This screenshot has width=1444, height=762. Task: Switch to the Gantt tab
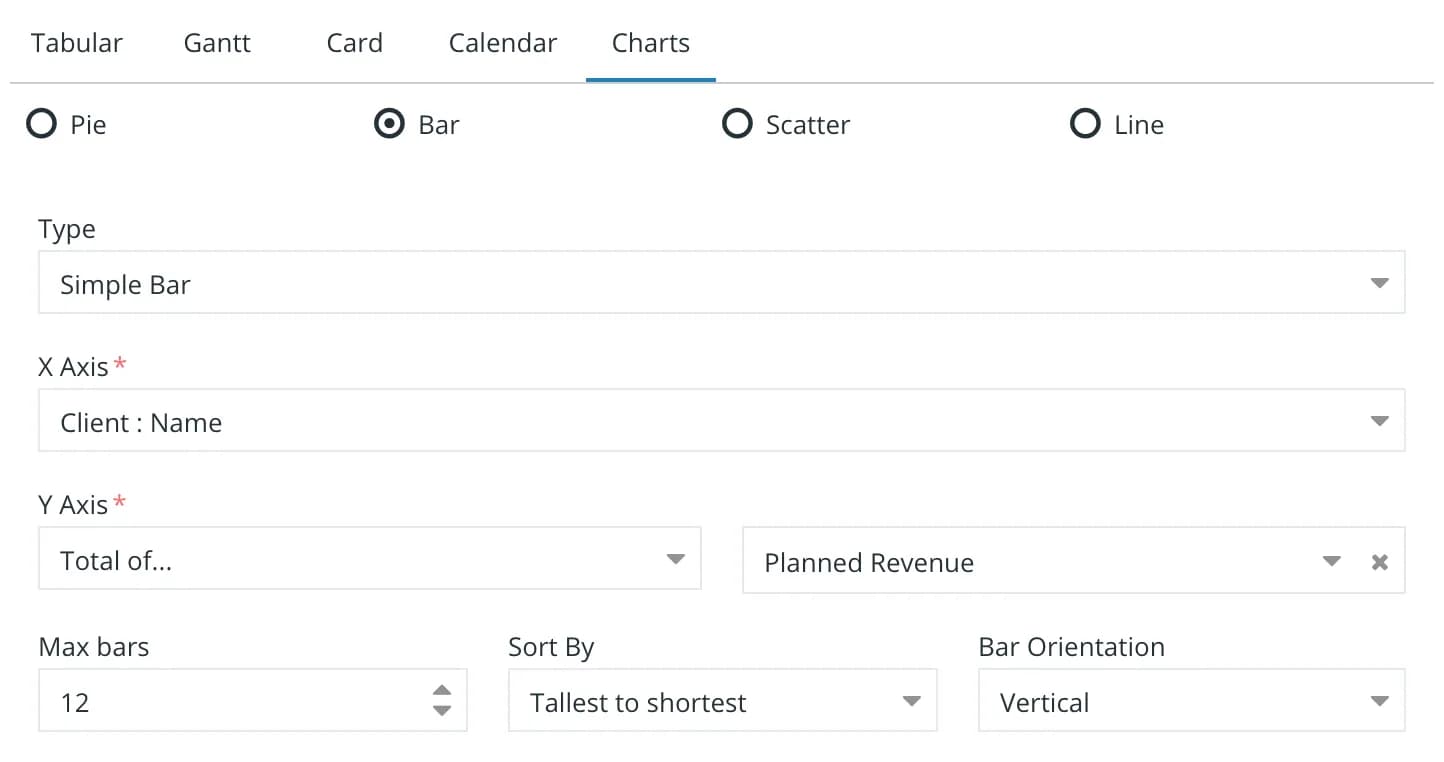click(x=217, y=43)
